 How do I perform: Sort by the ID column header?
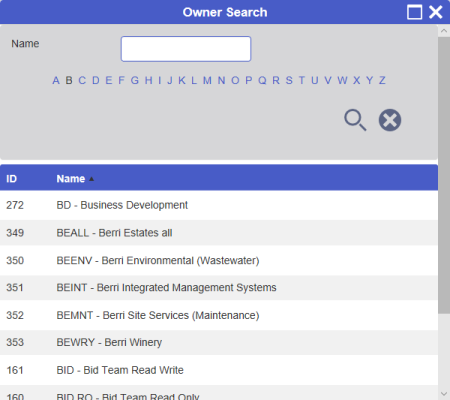tap(11, 179)
